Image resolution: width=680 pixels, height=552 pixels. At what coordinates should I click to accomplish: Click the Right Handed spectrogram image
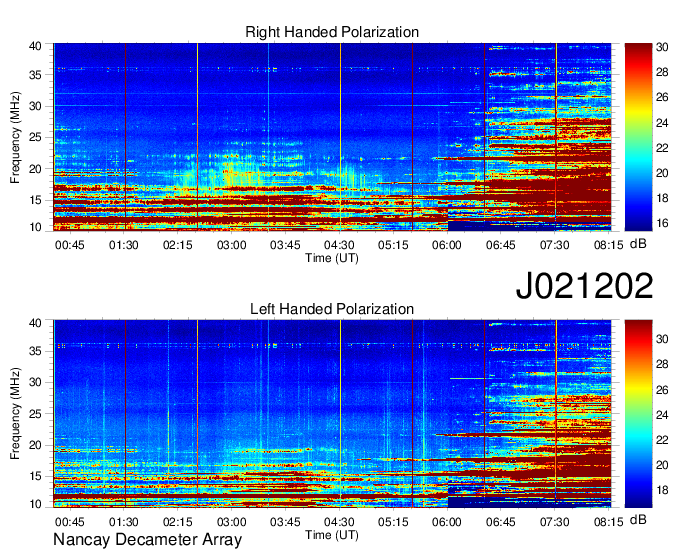click(332, 137)
